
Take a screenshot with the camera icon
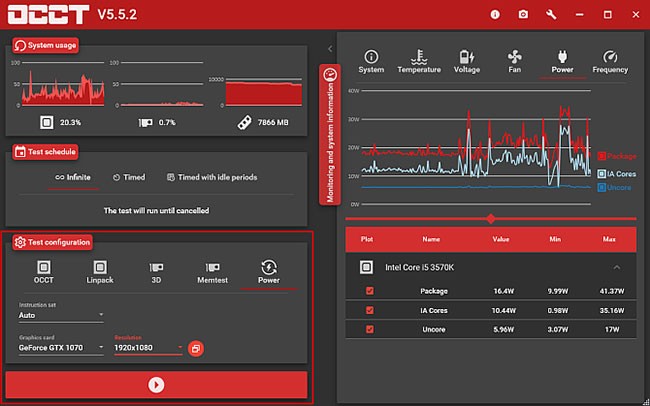(523, 14)
